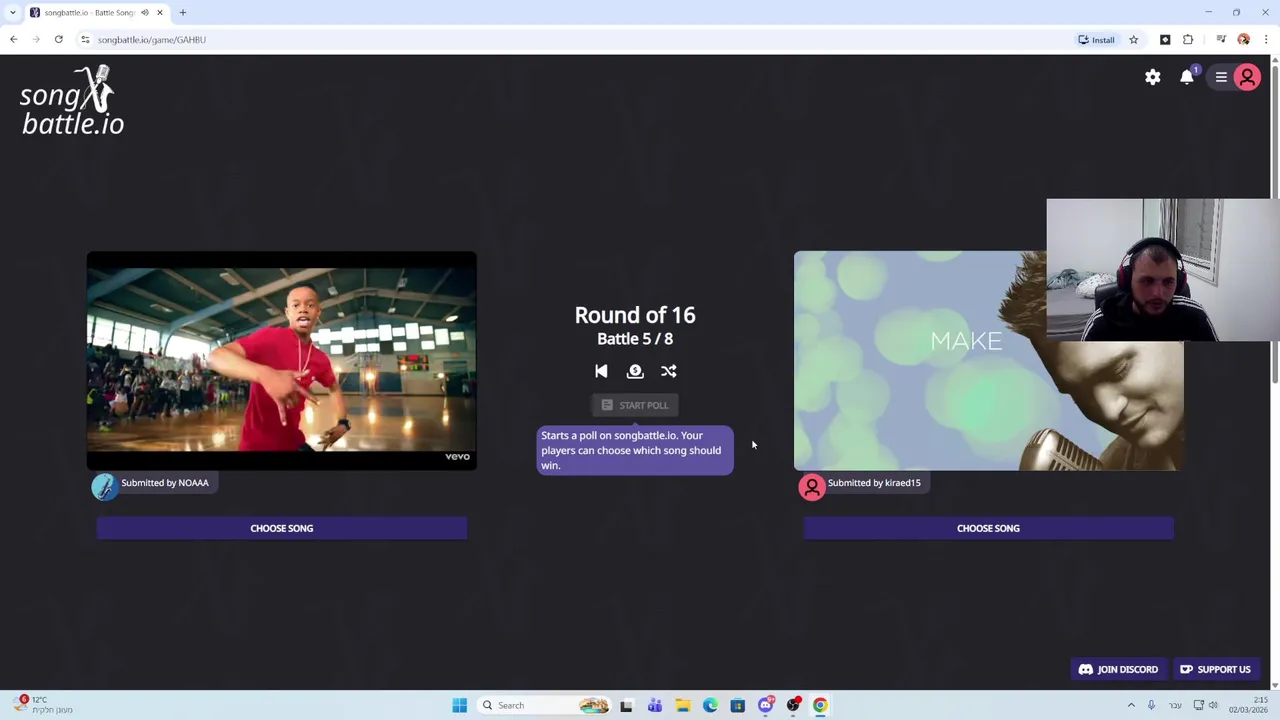Click the SUPPORT US button
This screenshot has height=720, width=1280.
click(1215, 669)
